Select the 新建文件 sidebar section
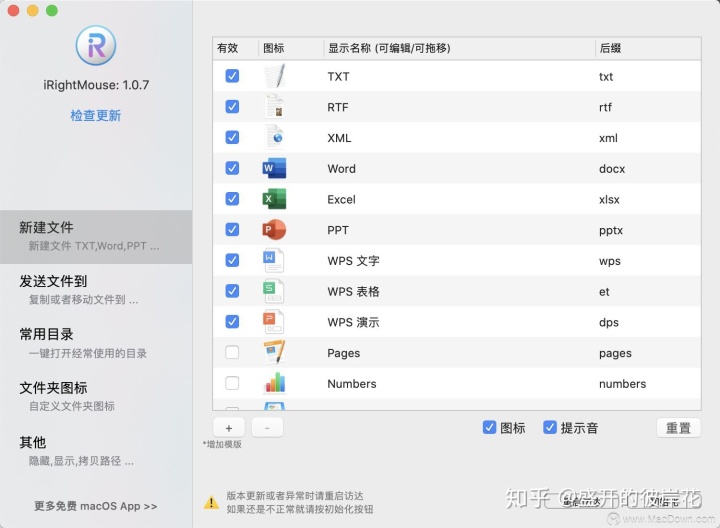Screen dimensions: 720x528 (96, 237)
